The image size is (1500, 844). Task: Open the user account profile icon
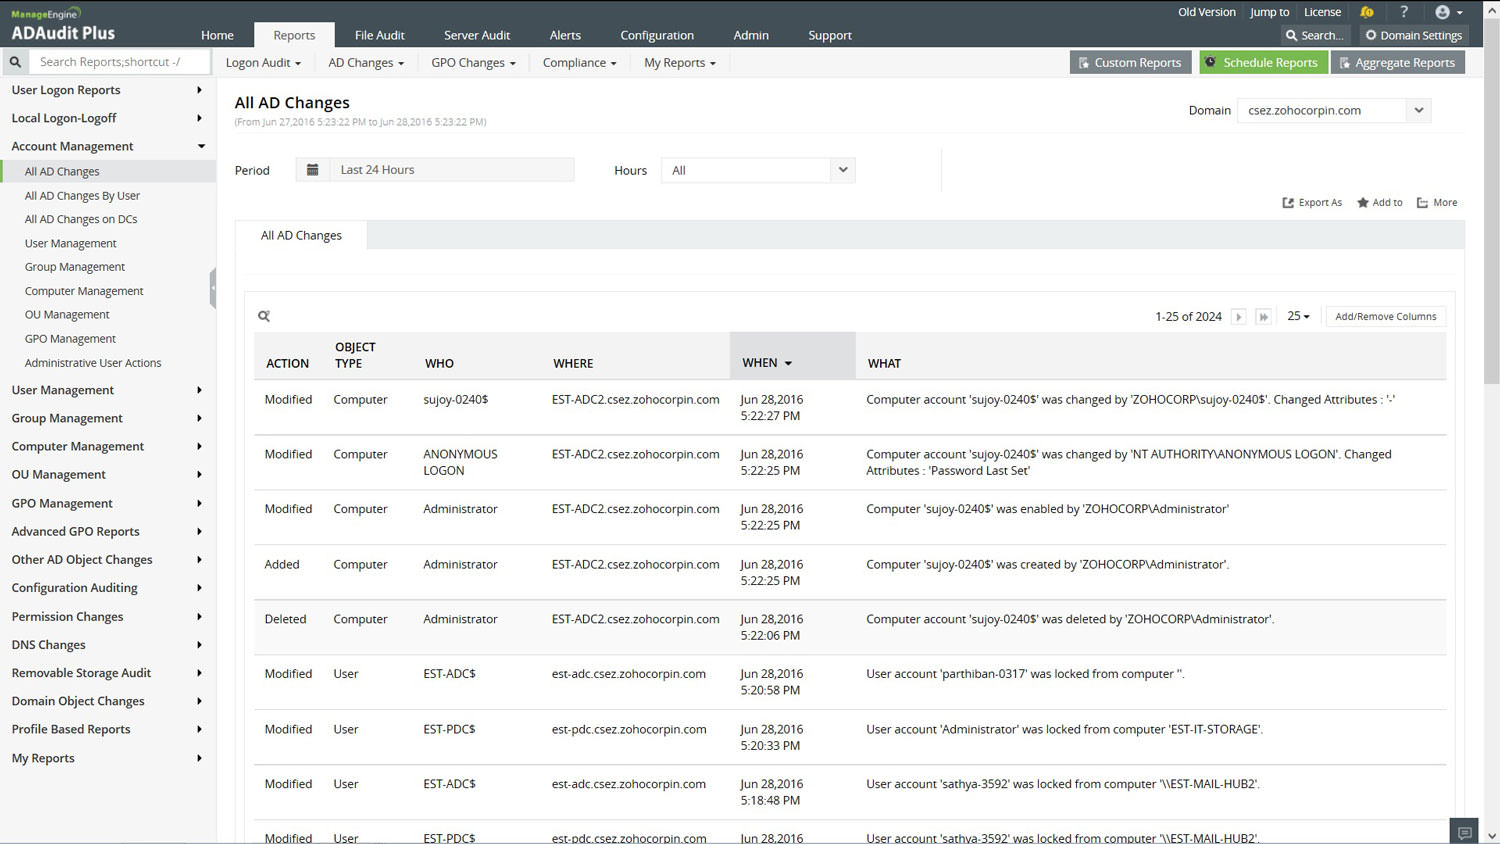(1442, 12)
